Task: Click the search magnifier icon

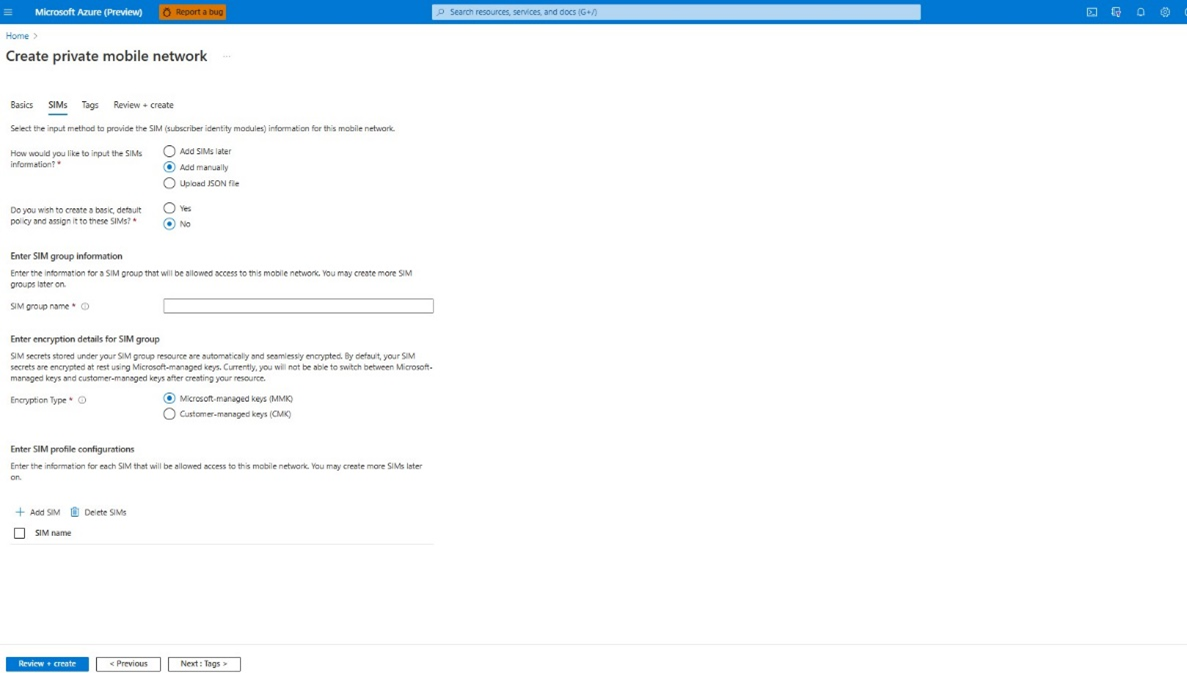Action: 441,12
